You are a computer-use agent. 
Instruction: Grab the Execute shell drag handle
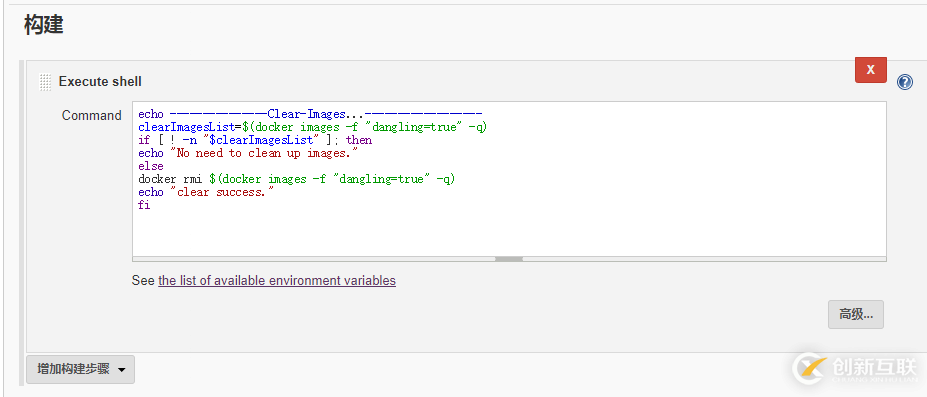pos(45,82)
